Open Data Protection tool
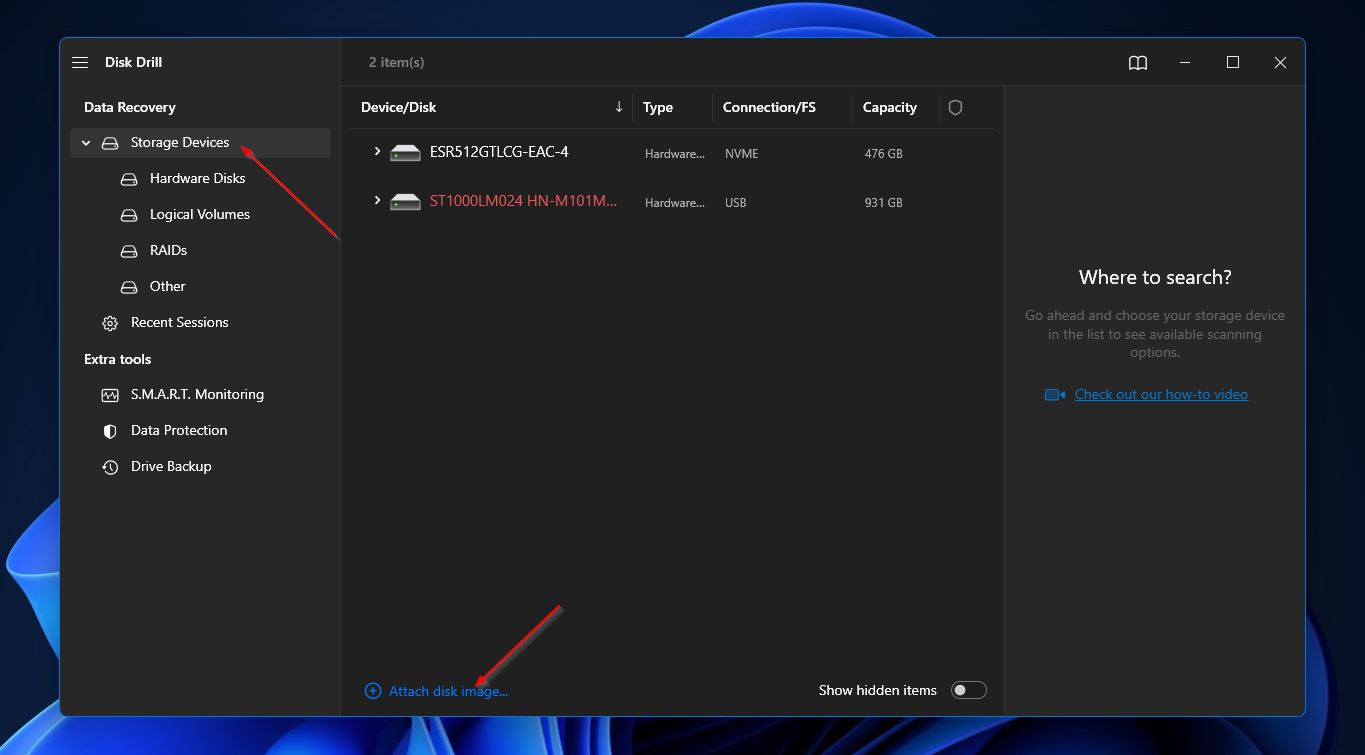Viewport: 1365px width, 755px height. coord(179,430)
